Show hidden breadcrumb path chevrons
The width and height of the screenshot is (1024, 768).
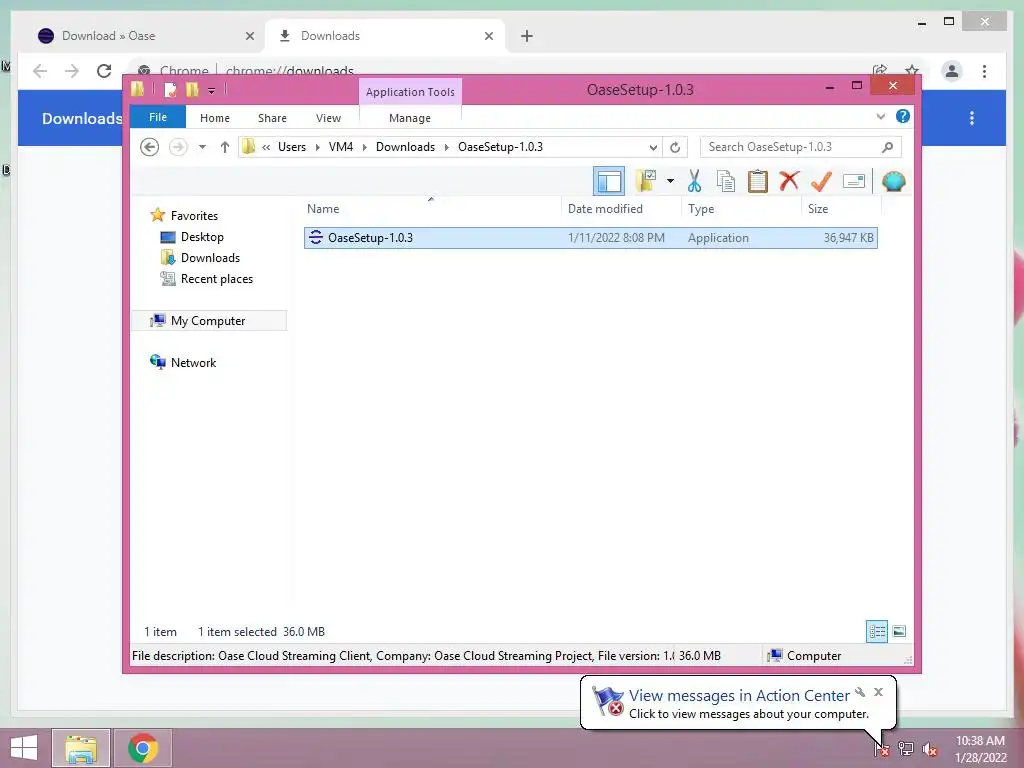click(266, 148)
